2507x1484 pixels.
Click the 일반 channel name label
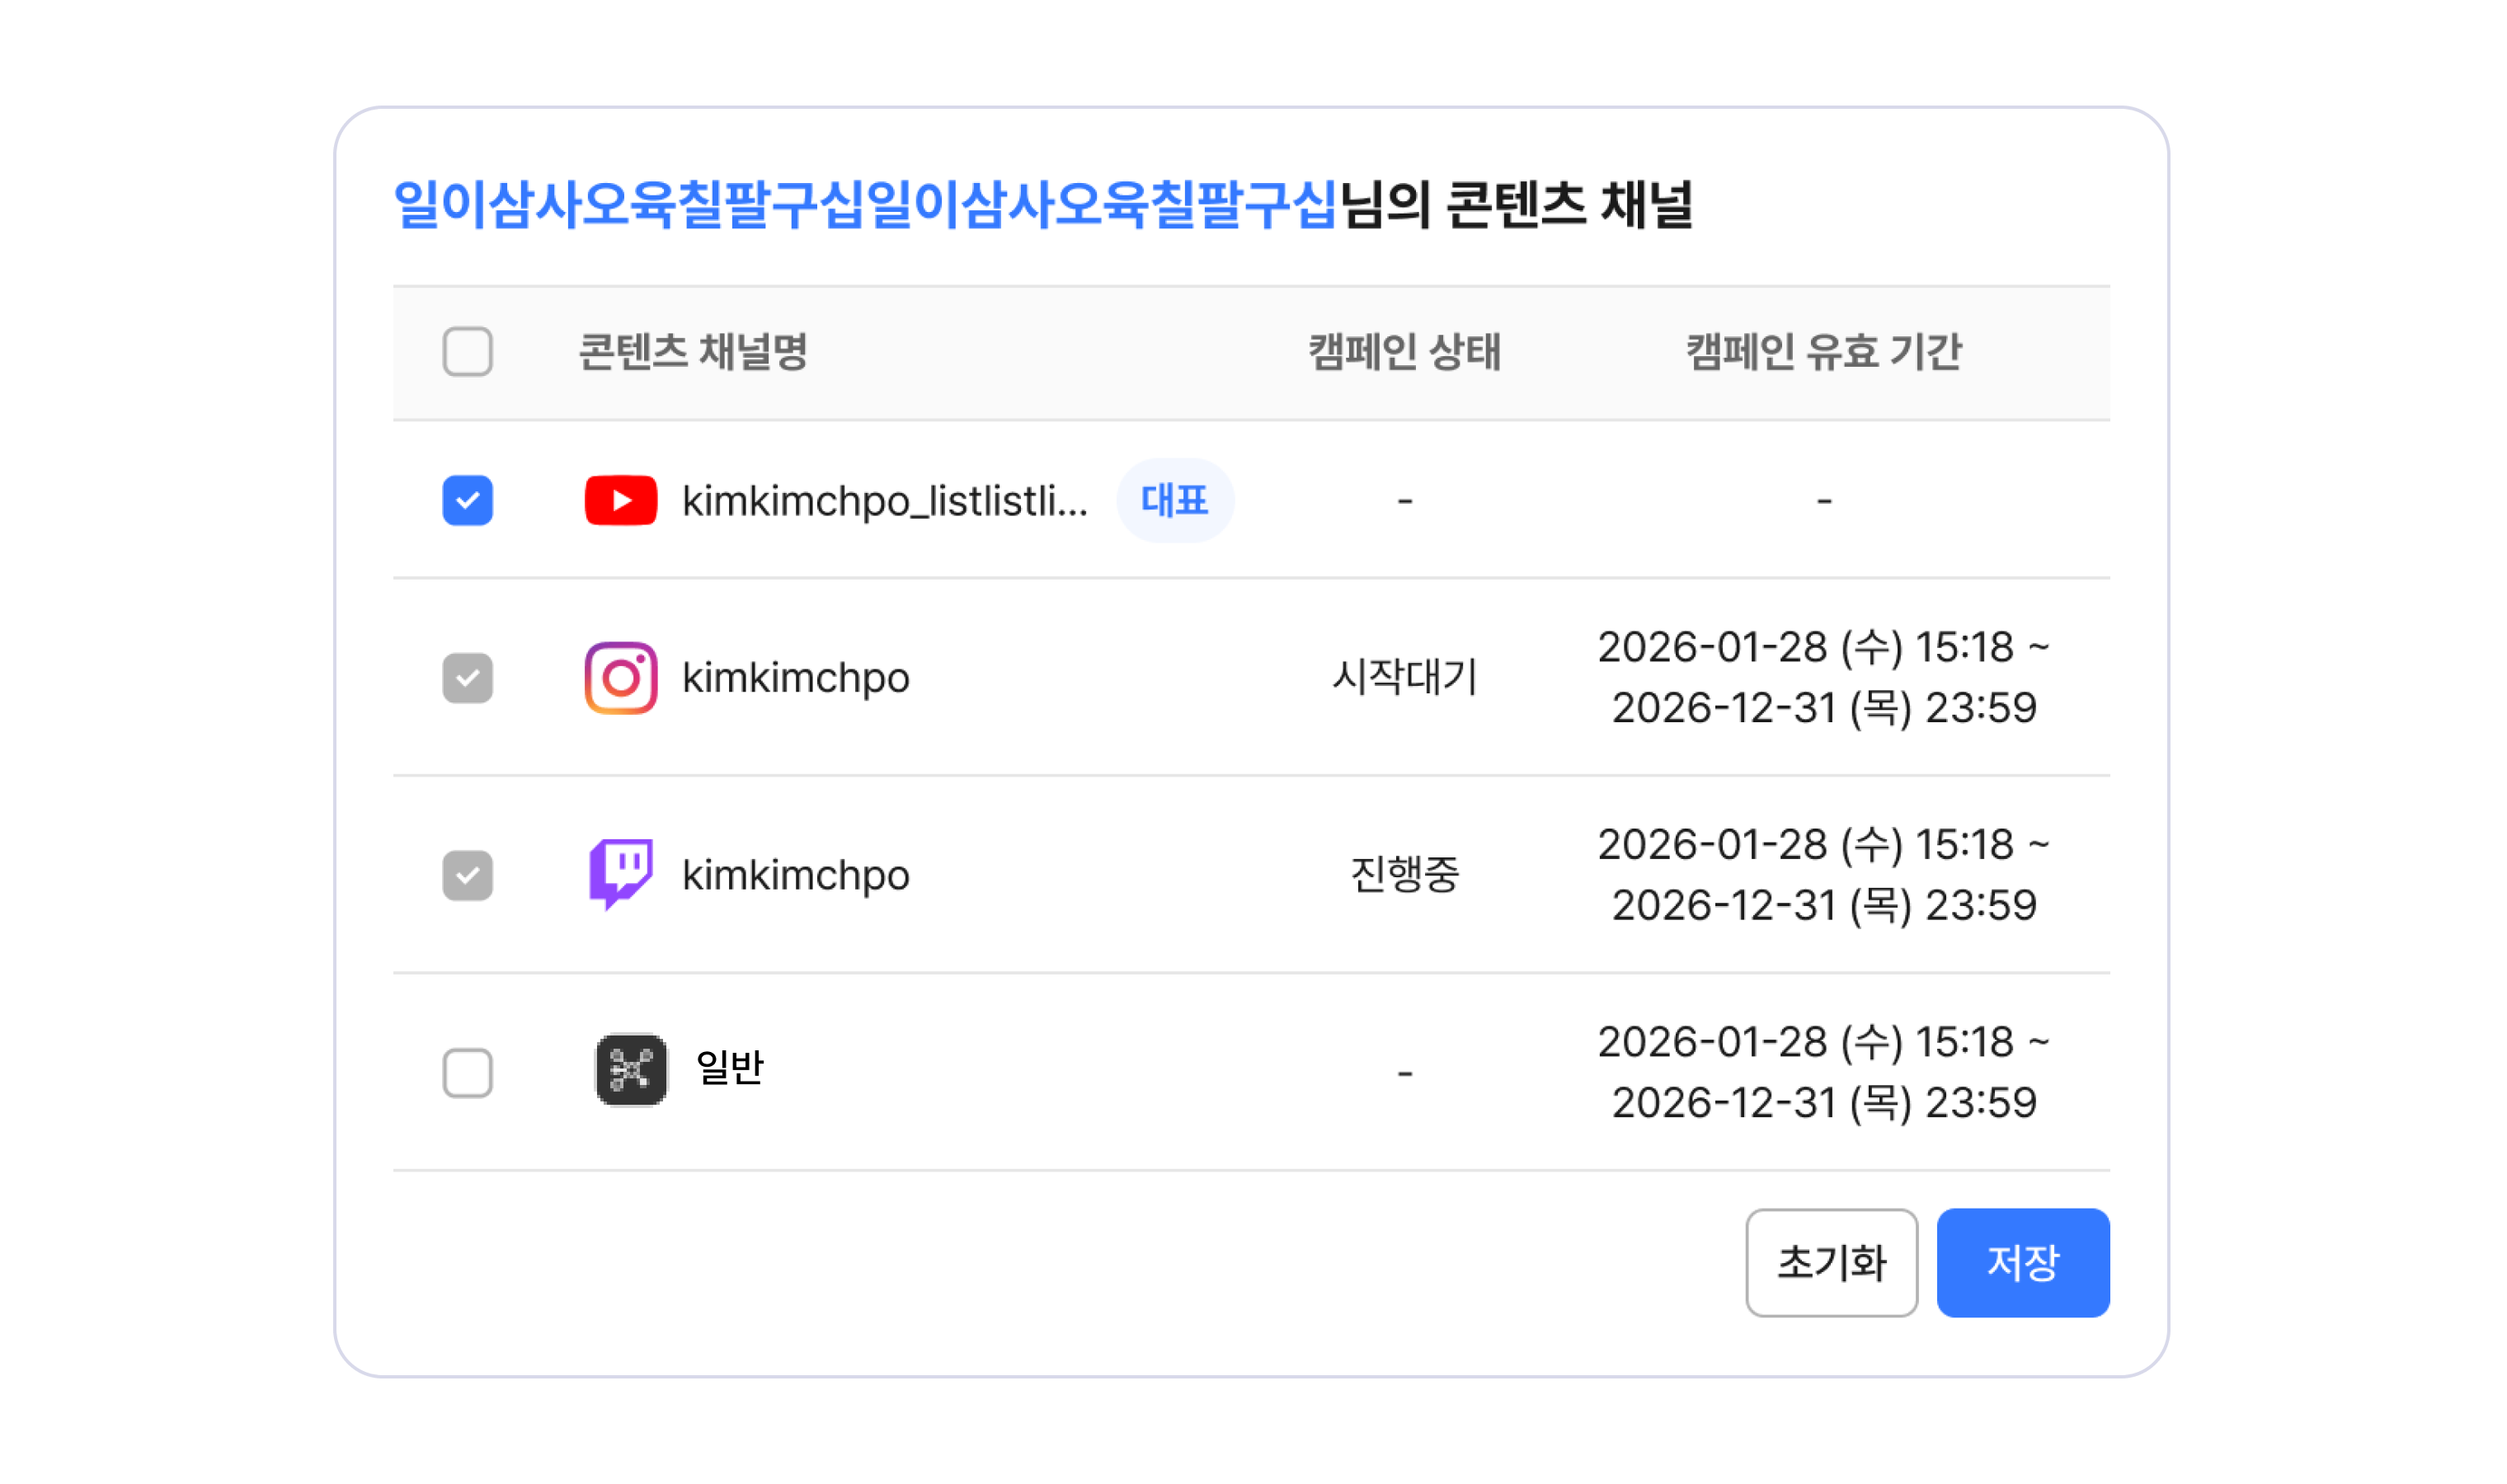[x=729, y=1067]
